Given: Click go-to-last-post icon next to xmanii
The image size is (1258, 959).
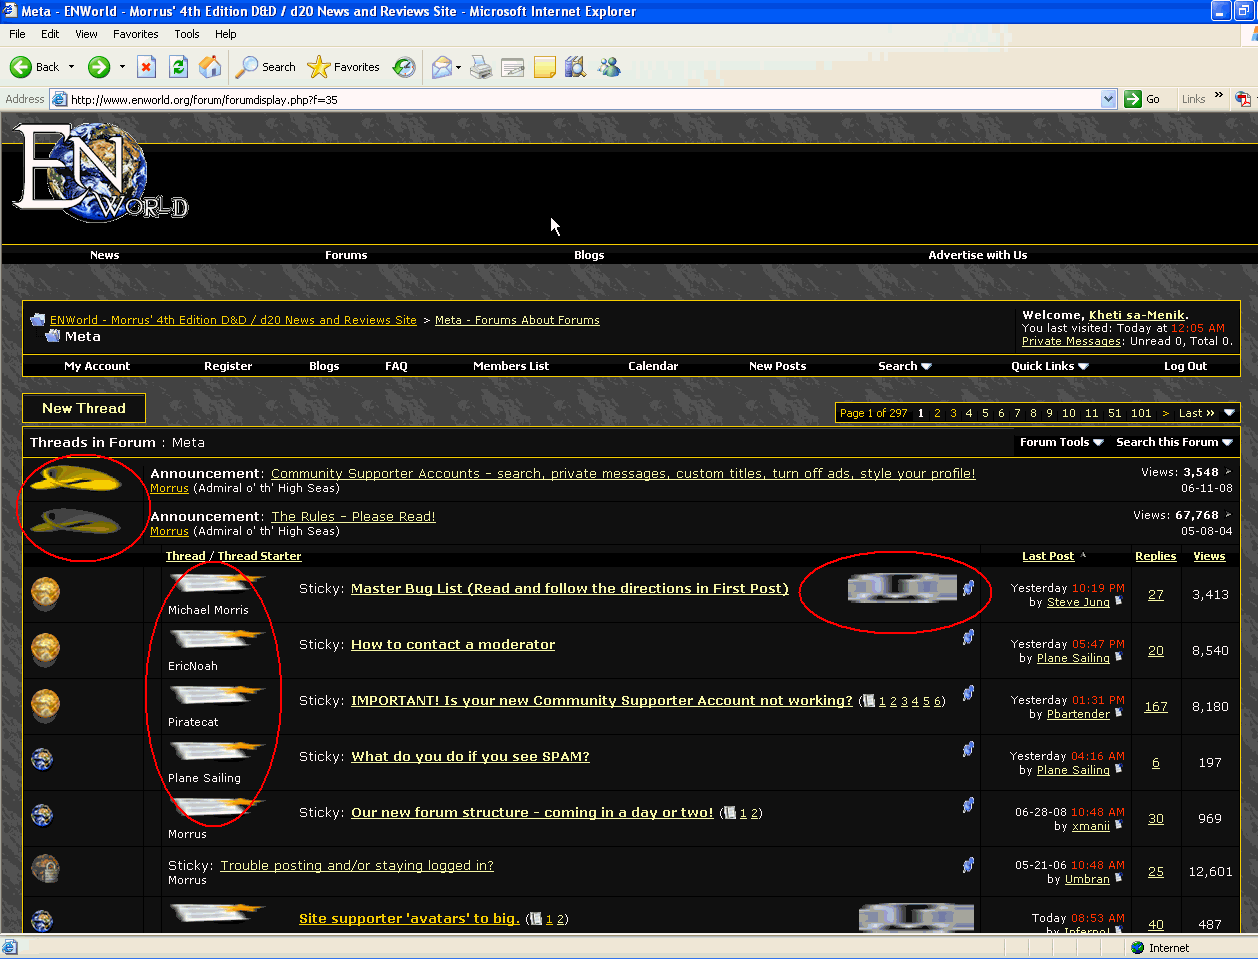Looking at the screenshot, I should pyautogui.click(x=1118, y=826).
